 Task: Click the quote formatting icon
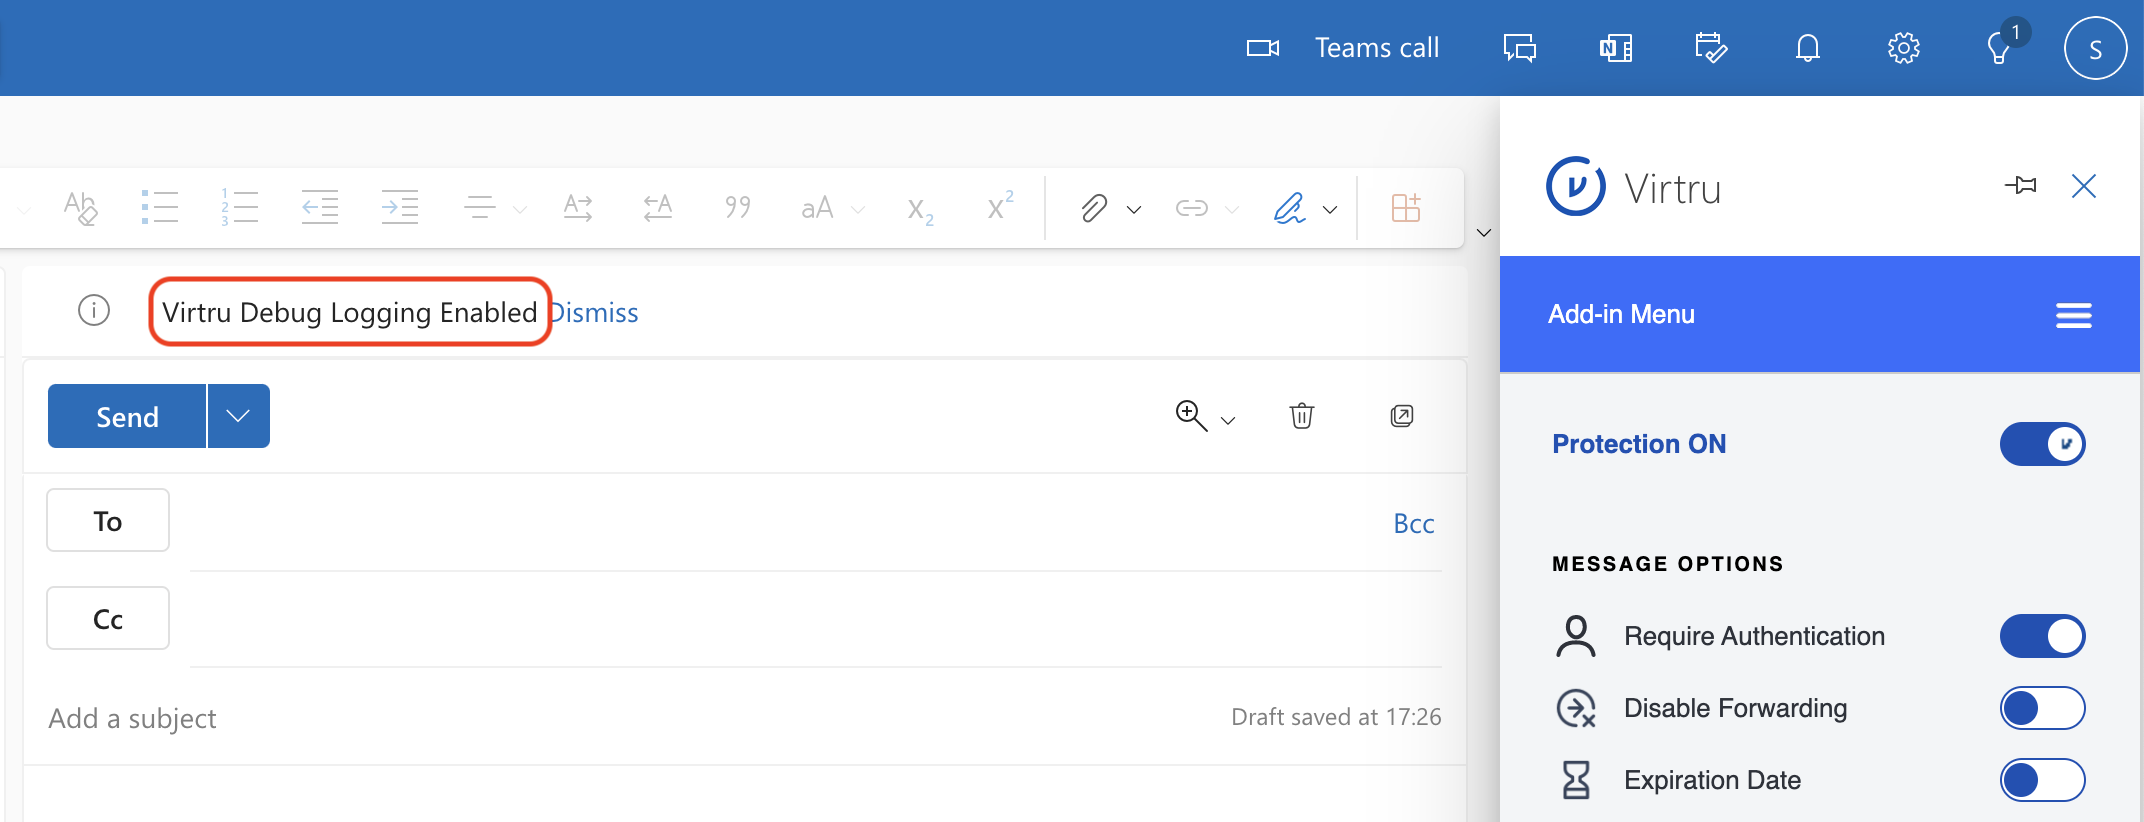click(x=738, y=207)
